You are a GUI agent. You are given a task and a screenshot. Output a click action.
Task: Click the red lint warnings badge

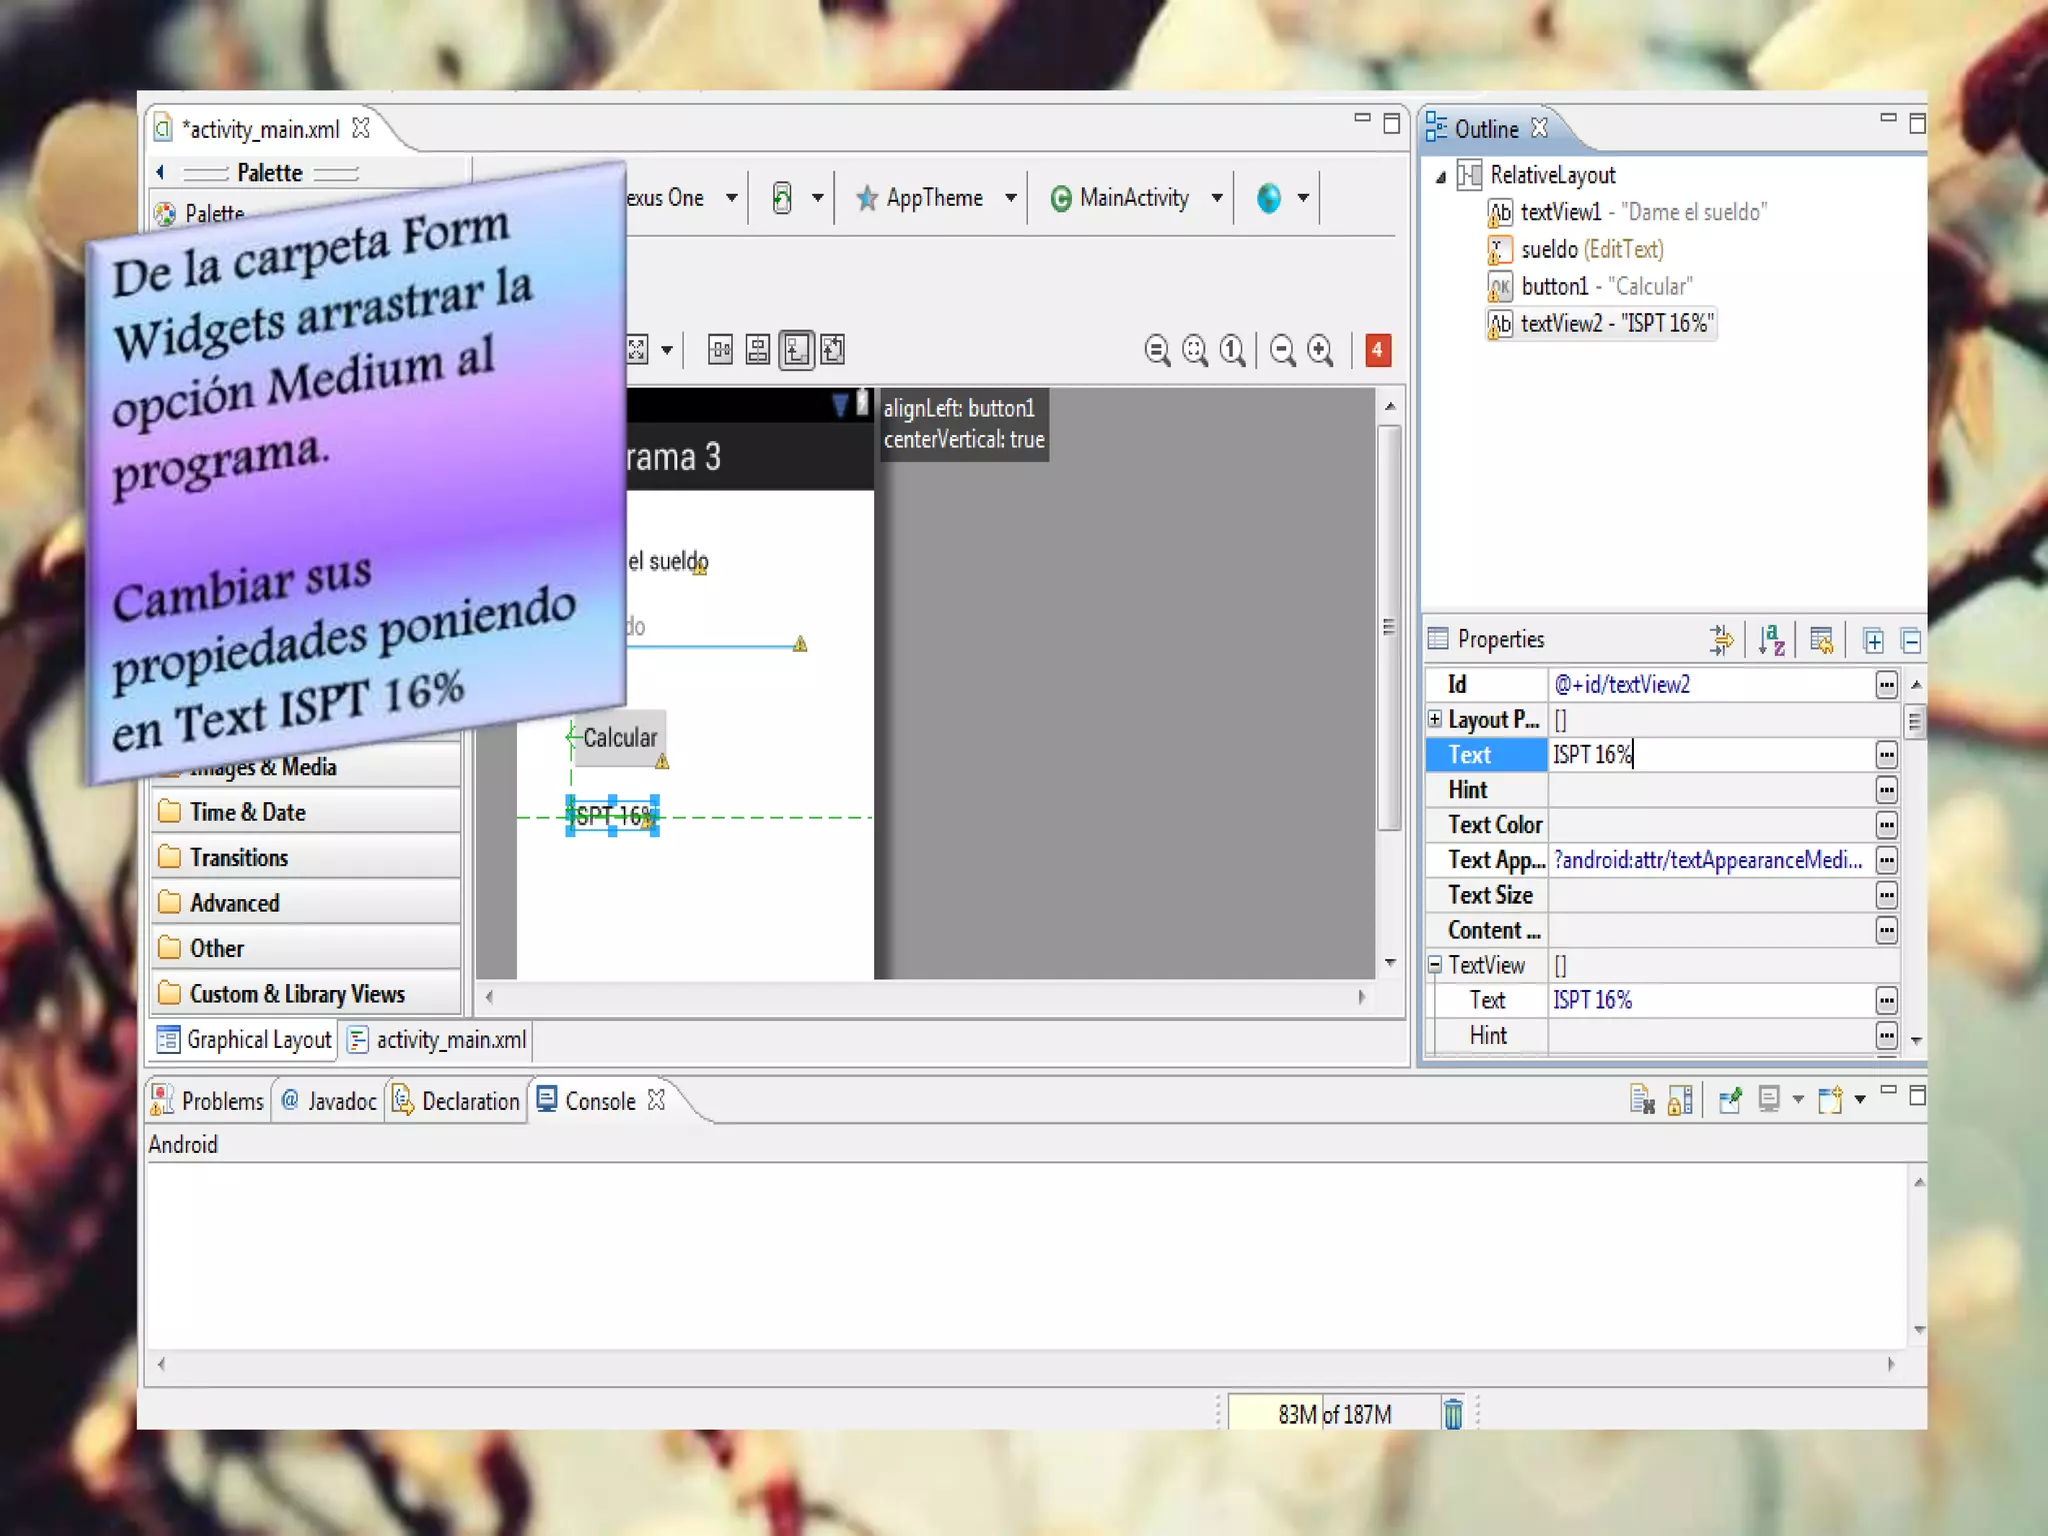coord(1377,350)
